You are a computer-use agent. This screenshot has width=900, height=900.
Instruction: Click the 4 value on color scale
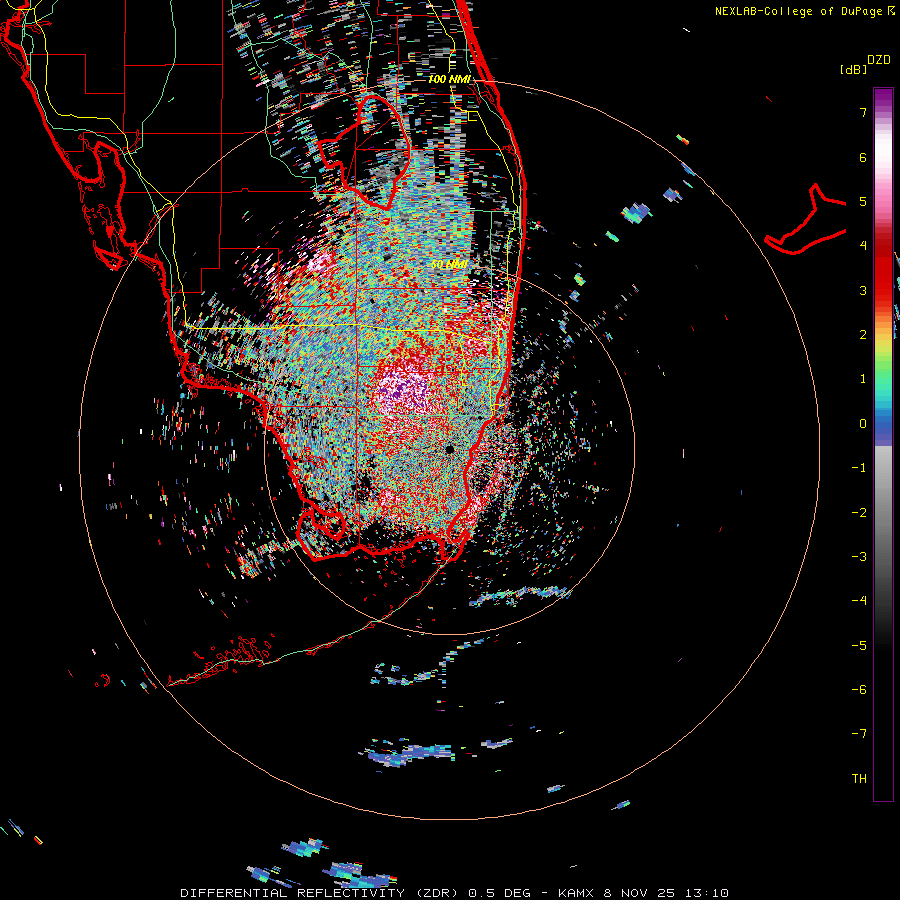(x=862, y=246)
